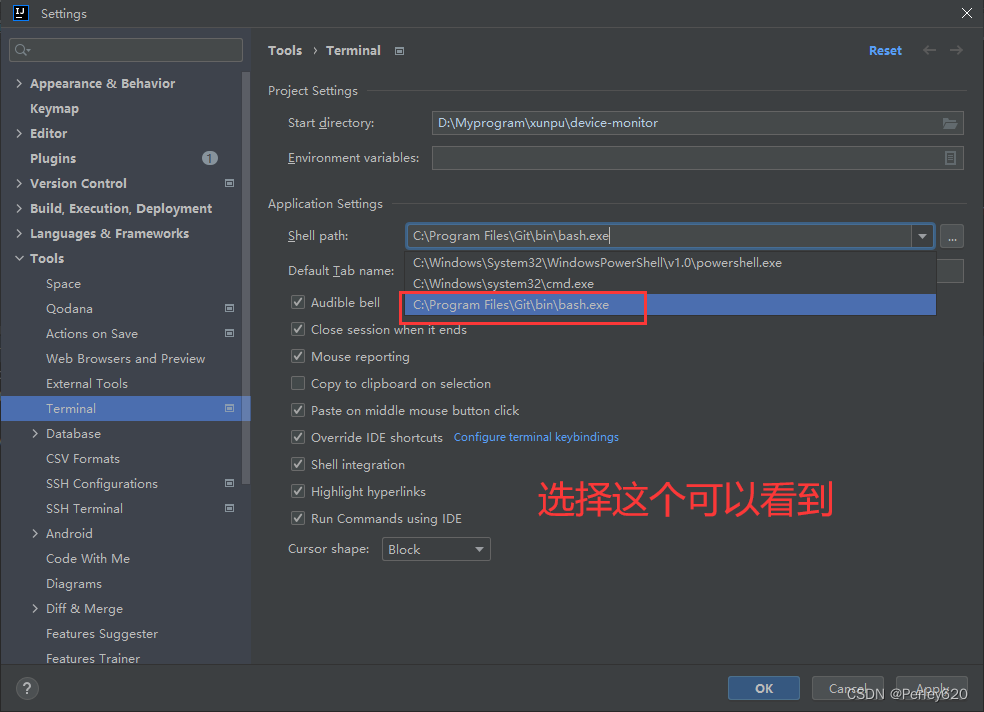Click the Cancel button
The height and width of the screenshot is (712, 984).
pos(847,688)
